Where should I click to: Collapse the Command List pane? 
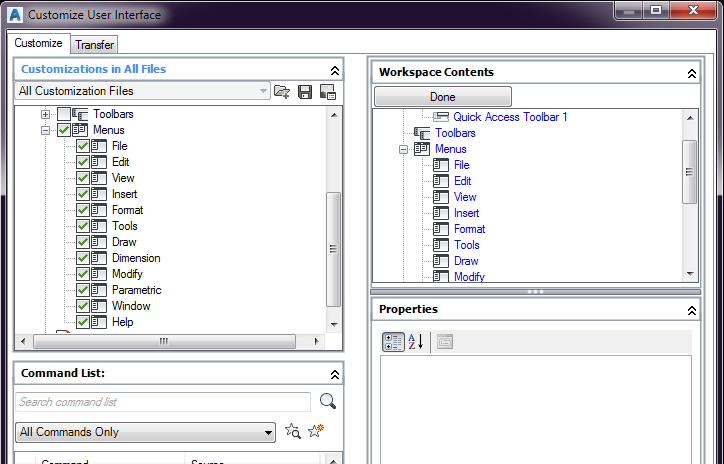335,374
